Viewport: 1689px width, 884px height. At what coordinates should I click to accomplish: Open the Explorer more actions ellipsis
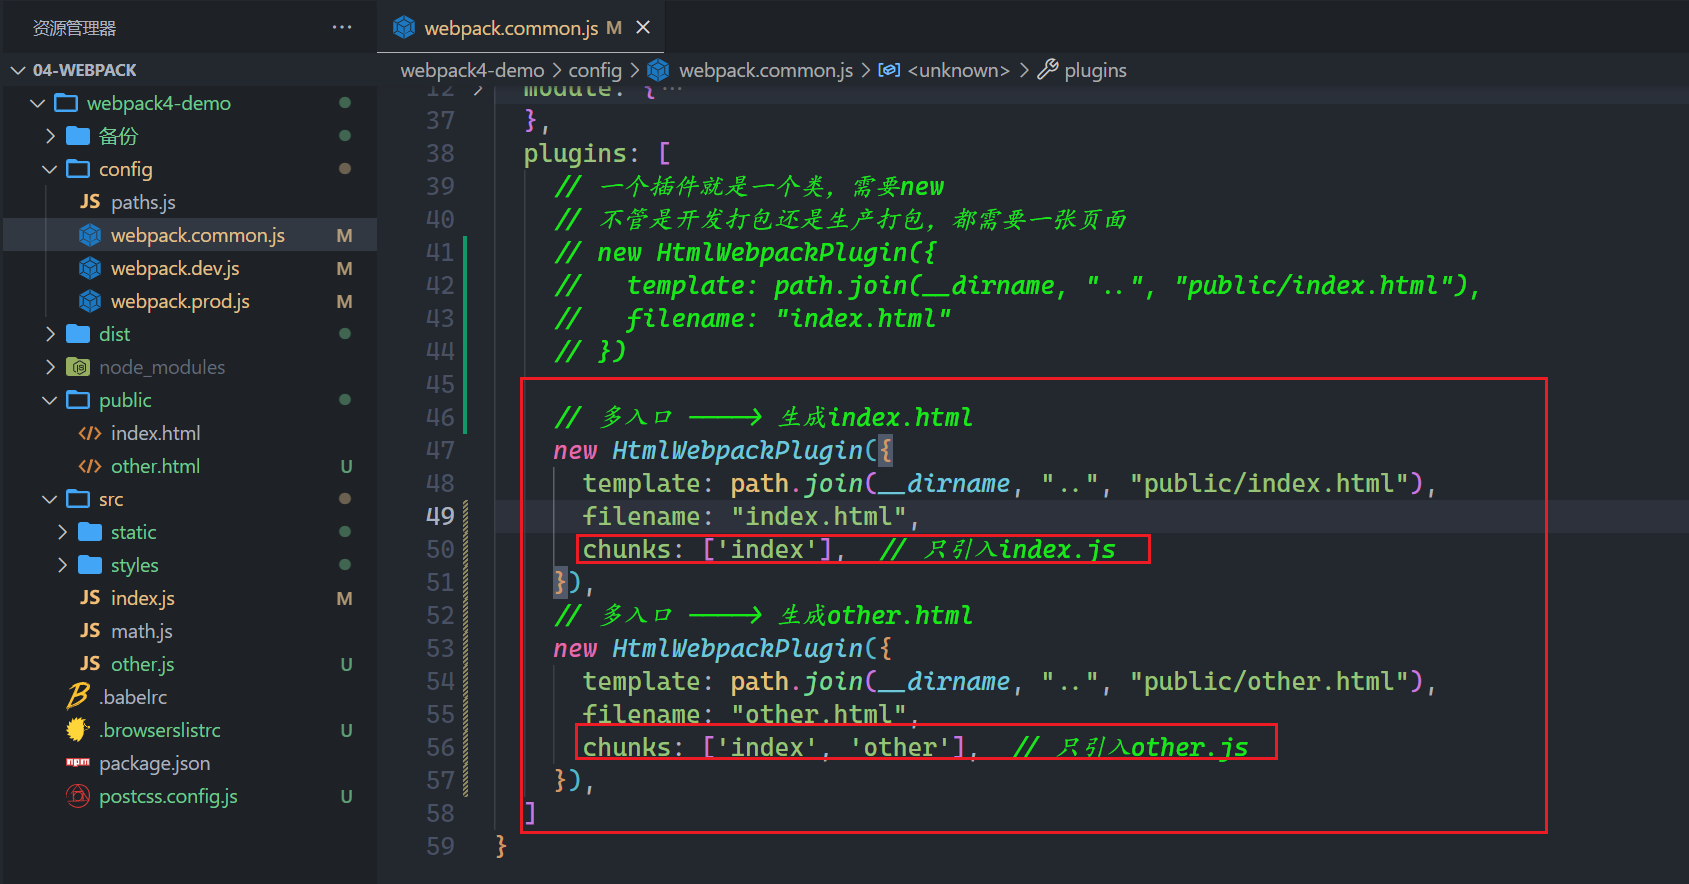point(342,27)
